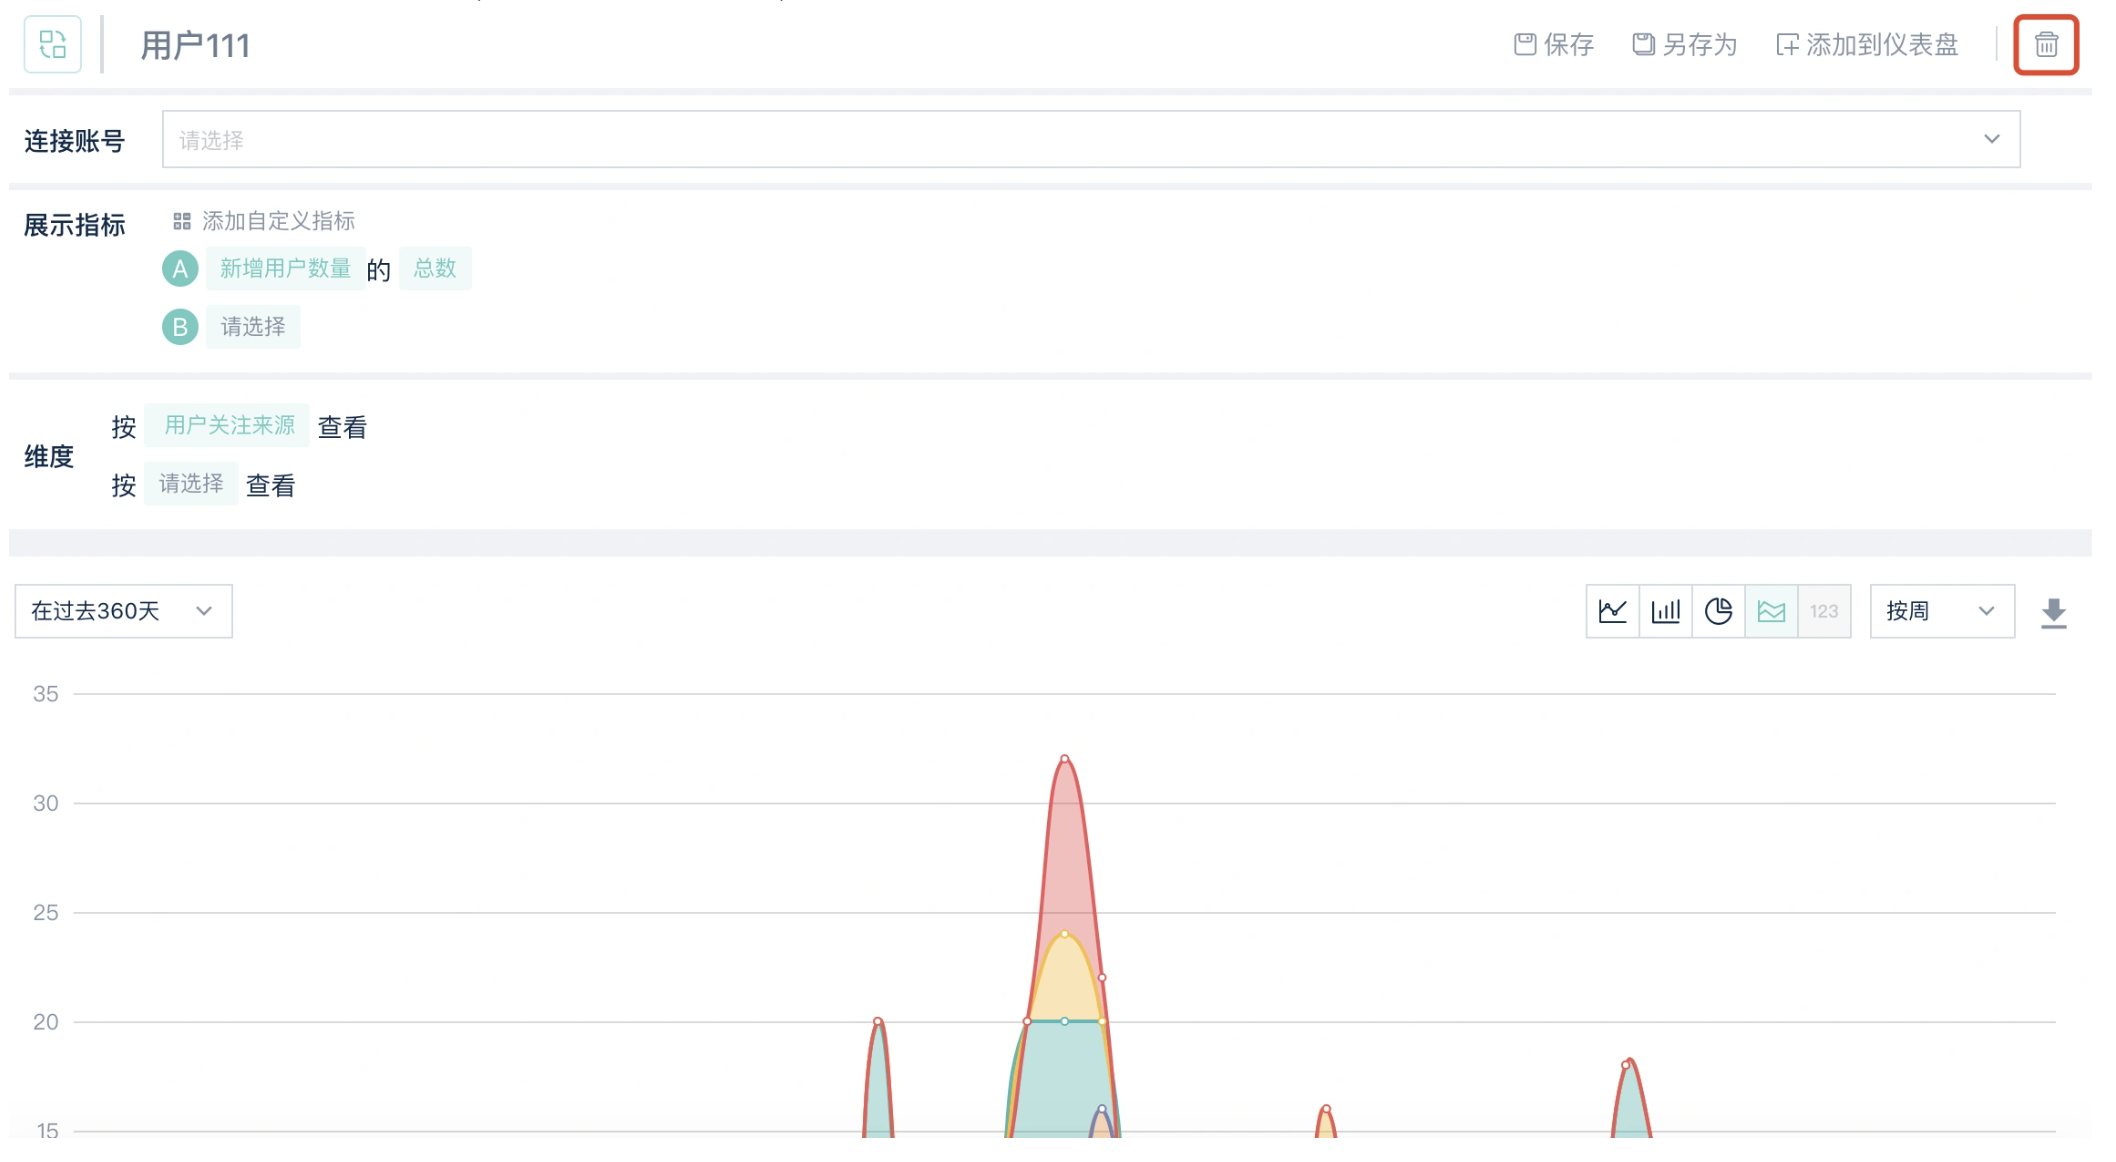The image size is (2116, 1162).
Task: Click the 请选择 selector for metric B
Action: 252,327
